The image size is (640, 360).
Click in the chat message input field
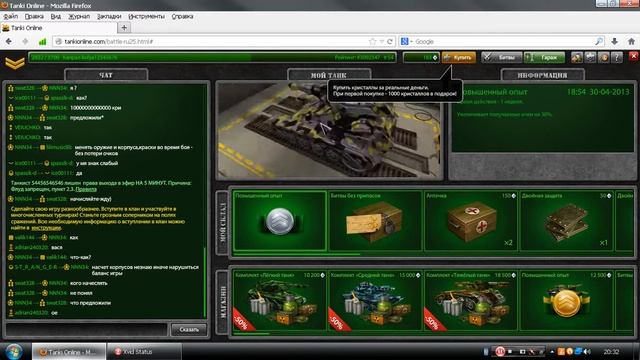pos(87,329)
